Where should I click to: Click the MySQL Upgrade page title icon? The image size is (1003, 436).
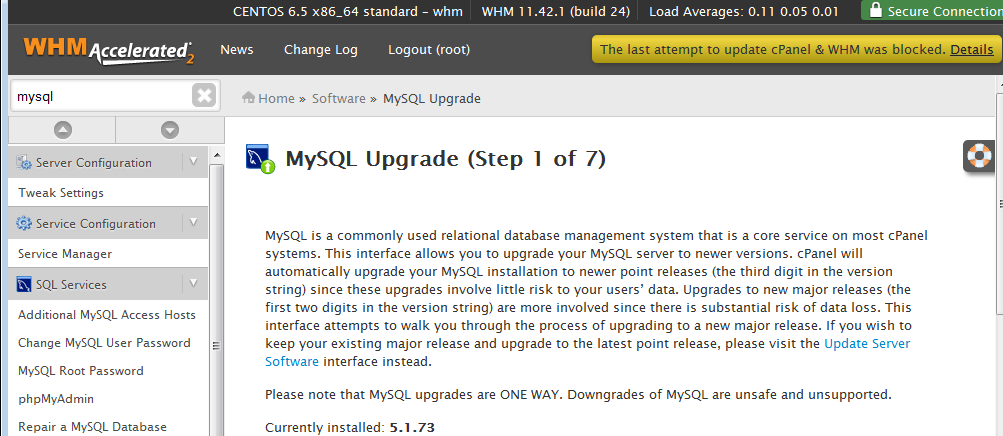pyautogui.click(x=260, y=159)
